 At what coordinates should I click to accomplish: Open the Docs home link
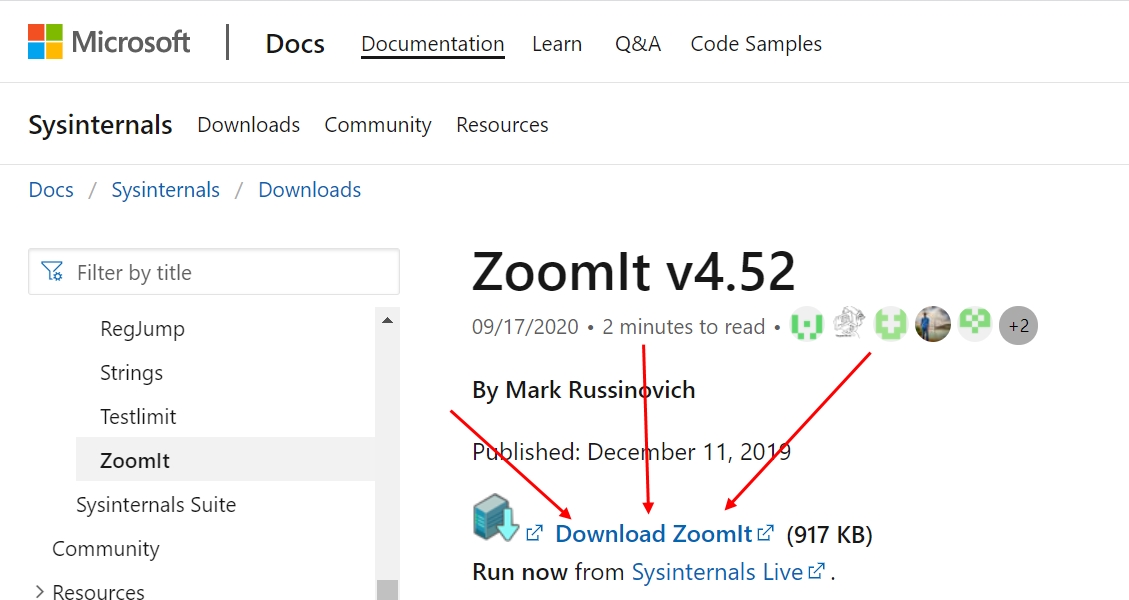(294, 43)
